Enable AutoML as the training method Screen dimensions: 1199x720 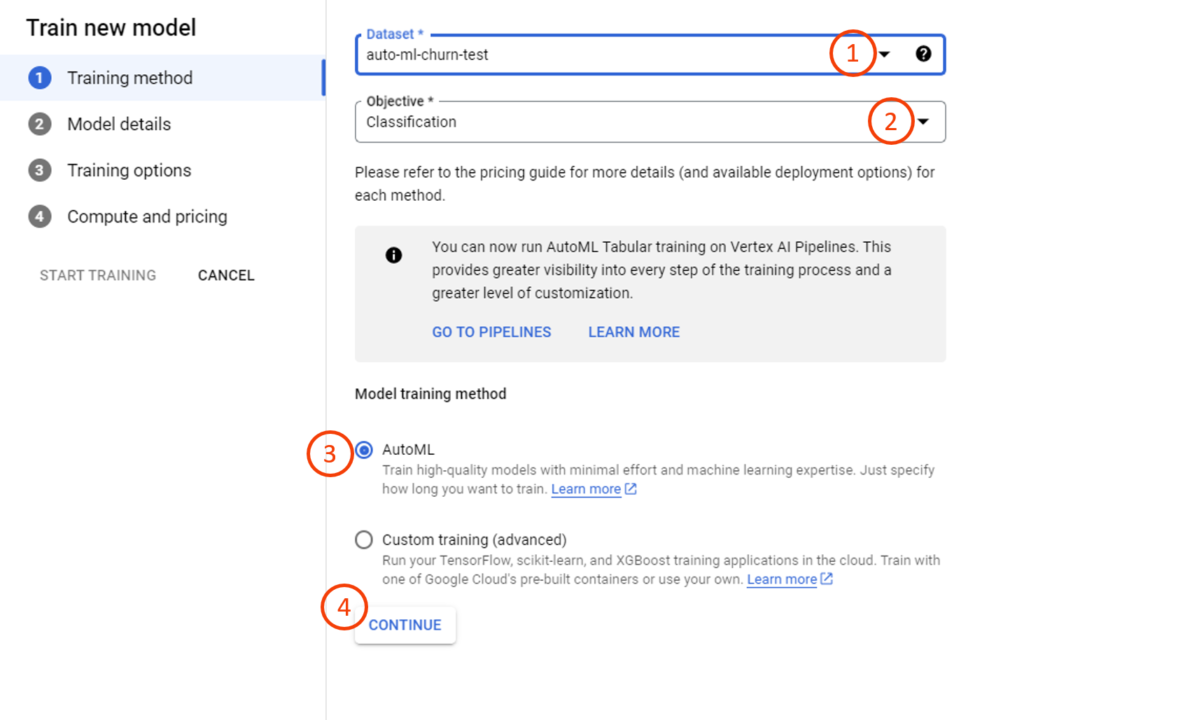click(x=364, y=449)
